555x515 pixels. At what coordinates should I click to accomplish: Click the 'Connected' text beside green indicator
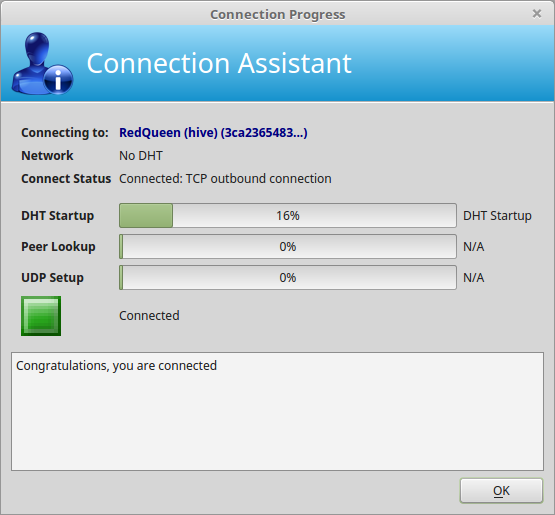(x=149, y=316)
